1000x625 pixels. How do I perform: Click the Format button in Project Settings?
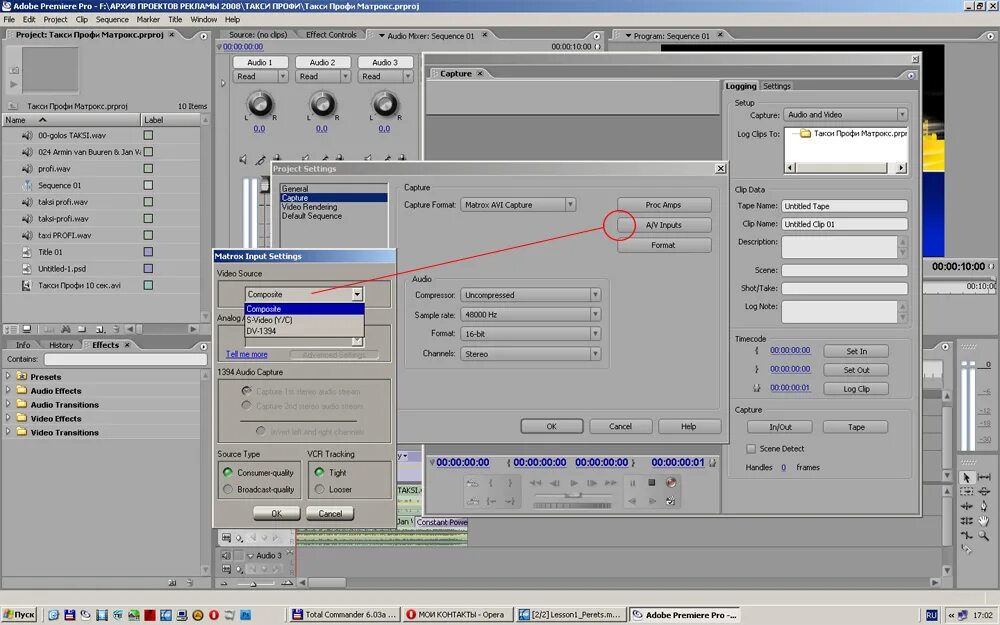663,245
